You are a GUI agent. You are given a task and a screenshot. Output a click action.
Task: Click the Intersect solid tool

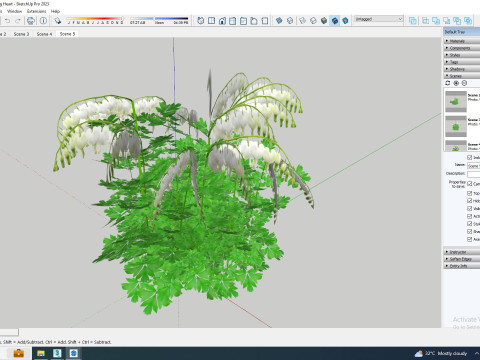[425, 21]
